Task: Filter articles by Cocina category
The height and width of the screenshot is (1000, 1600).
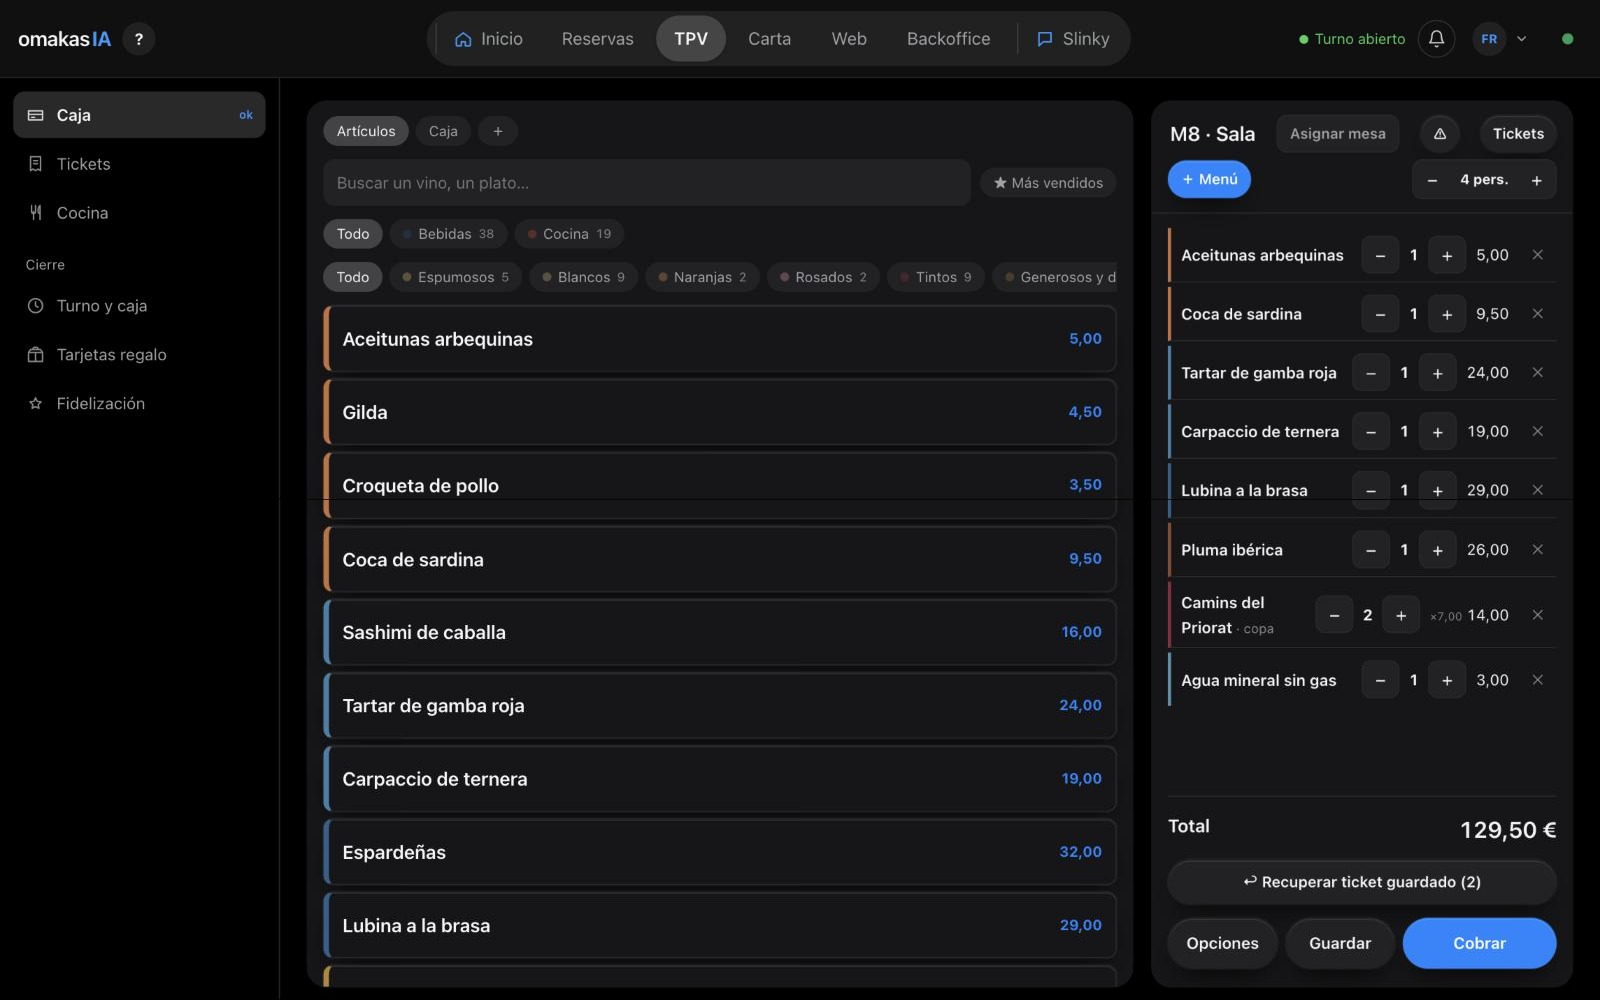Action: [x=569, y=234]
